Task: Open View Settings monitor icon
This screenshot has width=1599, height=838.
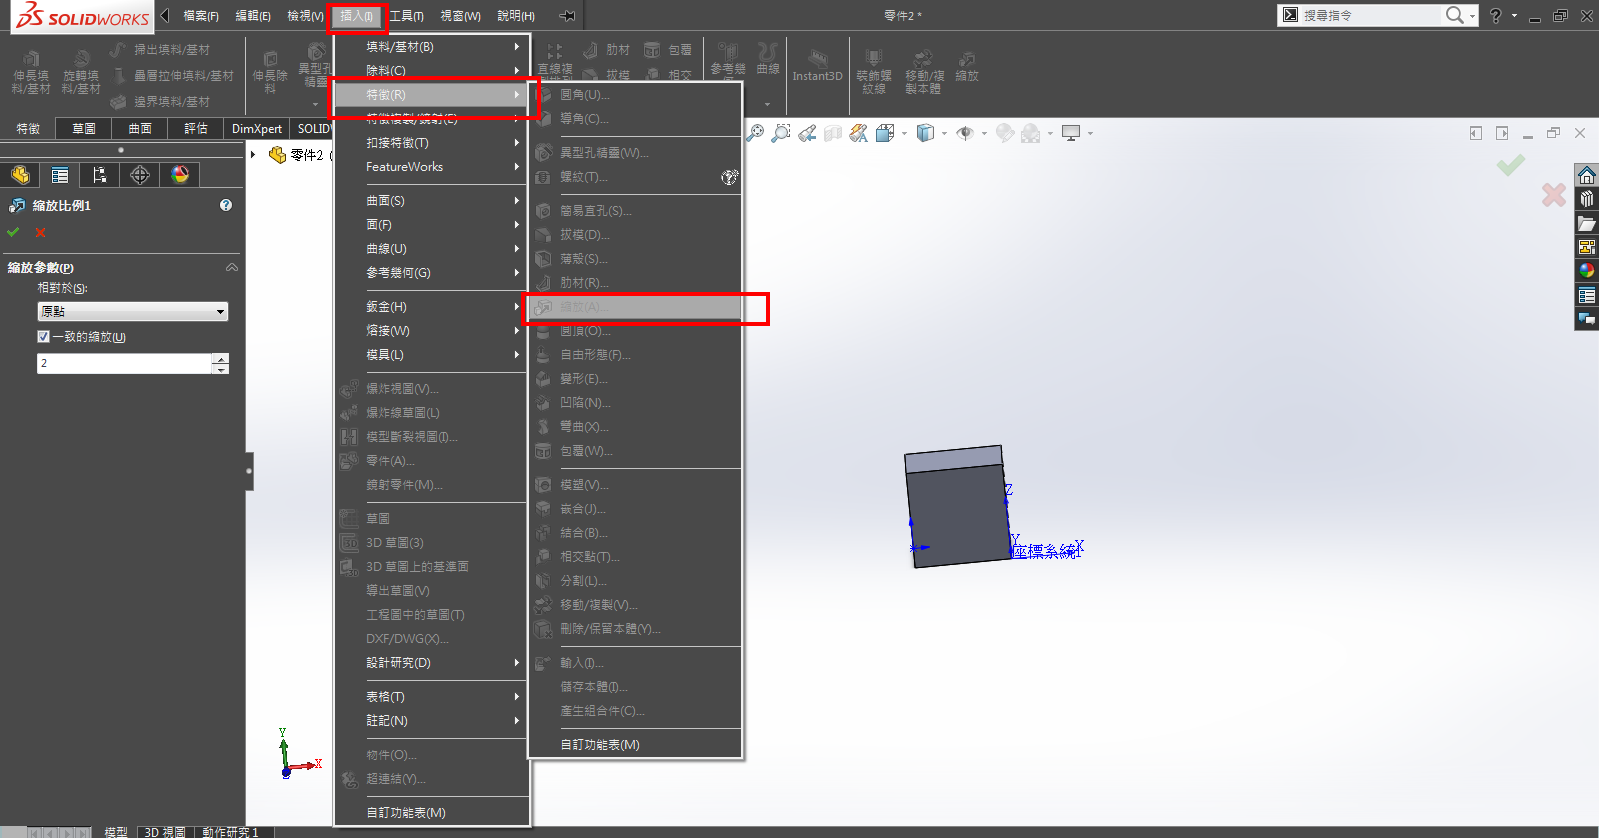Action: 1071,133
